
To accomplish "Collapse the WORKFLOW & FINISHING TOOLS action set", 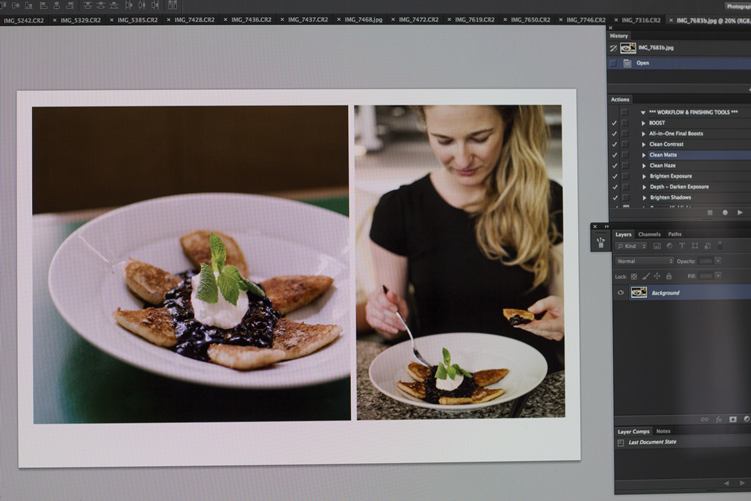I will tap(643, 113).
